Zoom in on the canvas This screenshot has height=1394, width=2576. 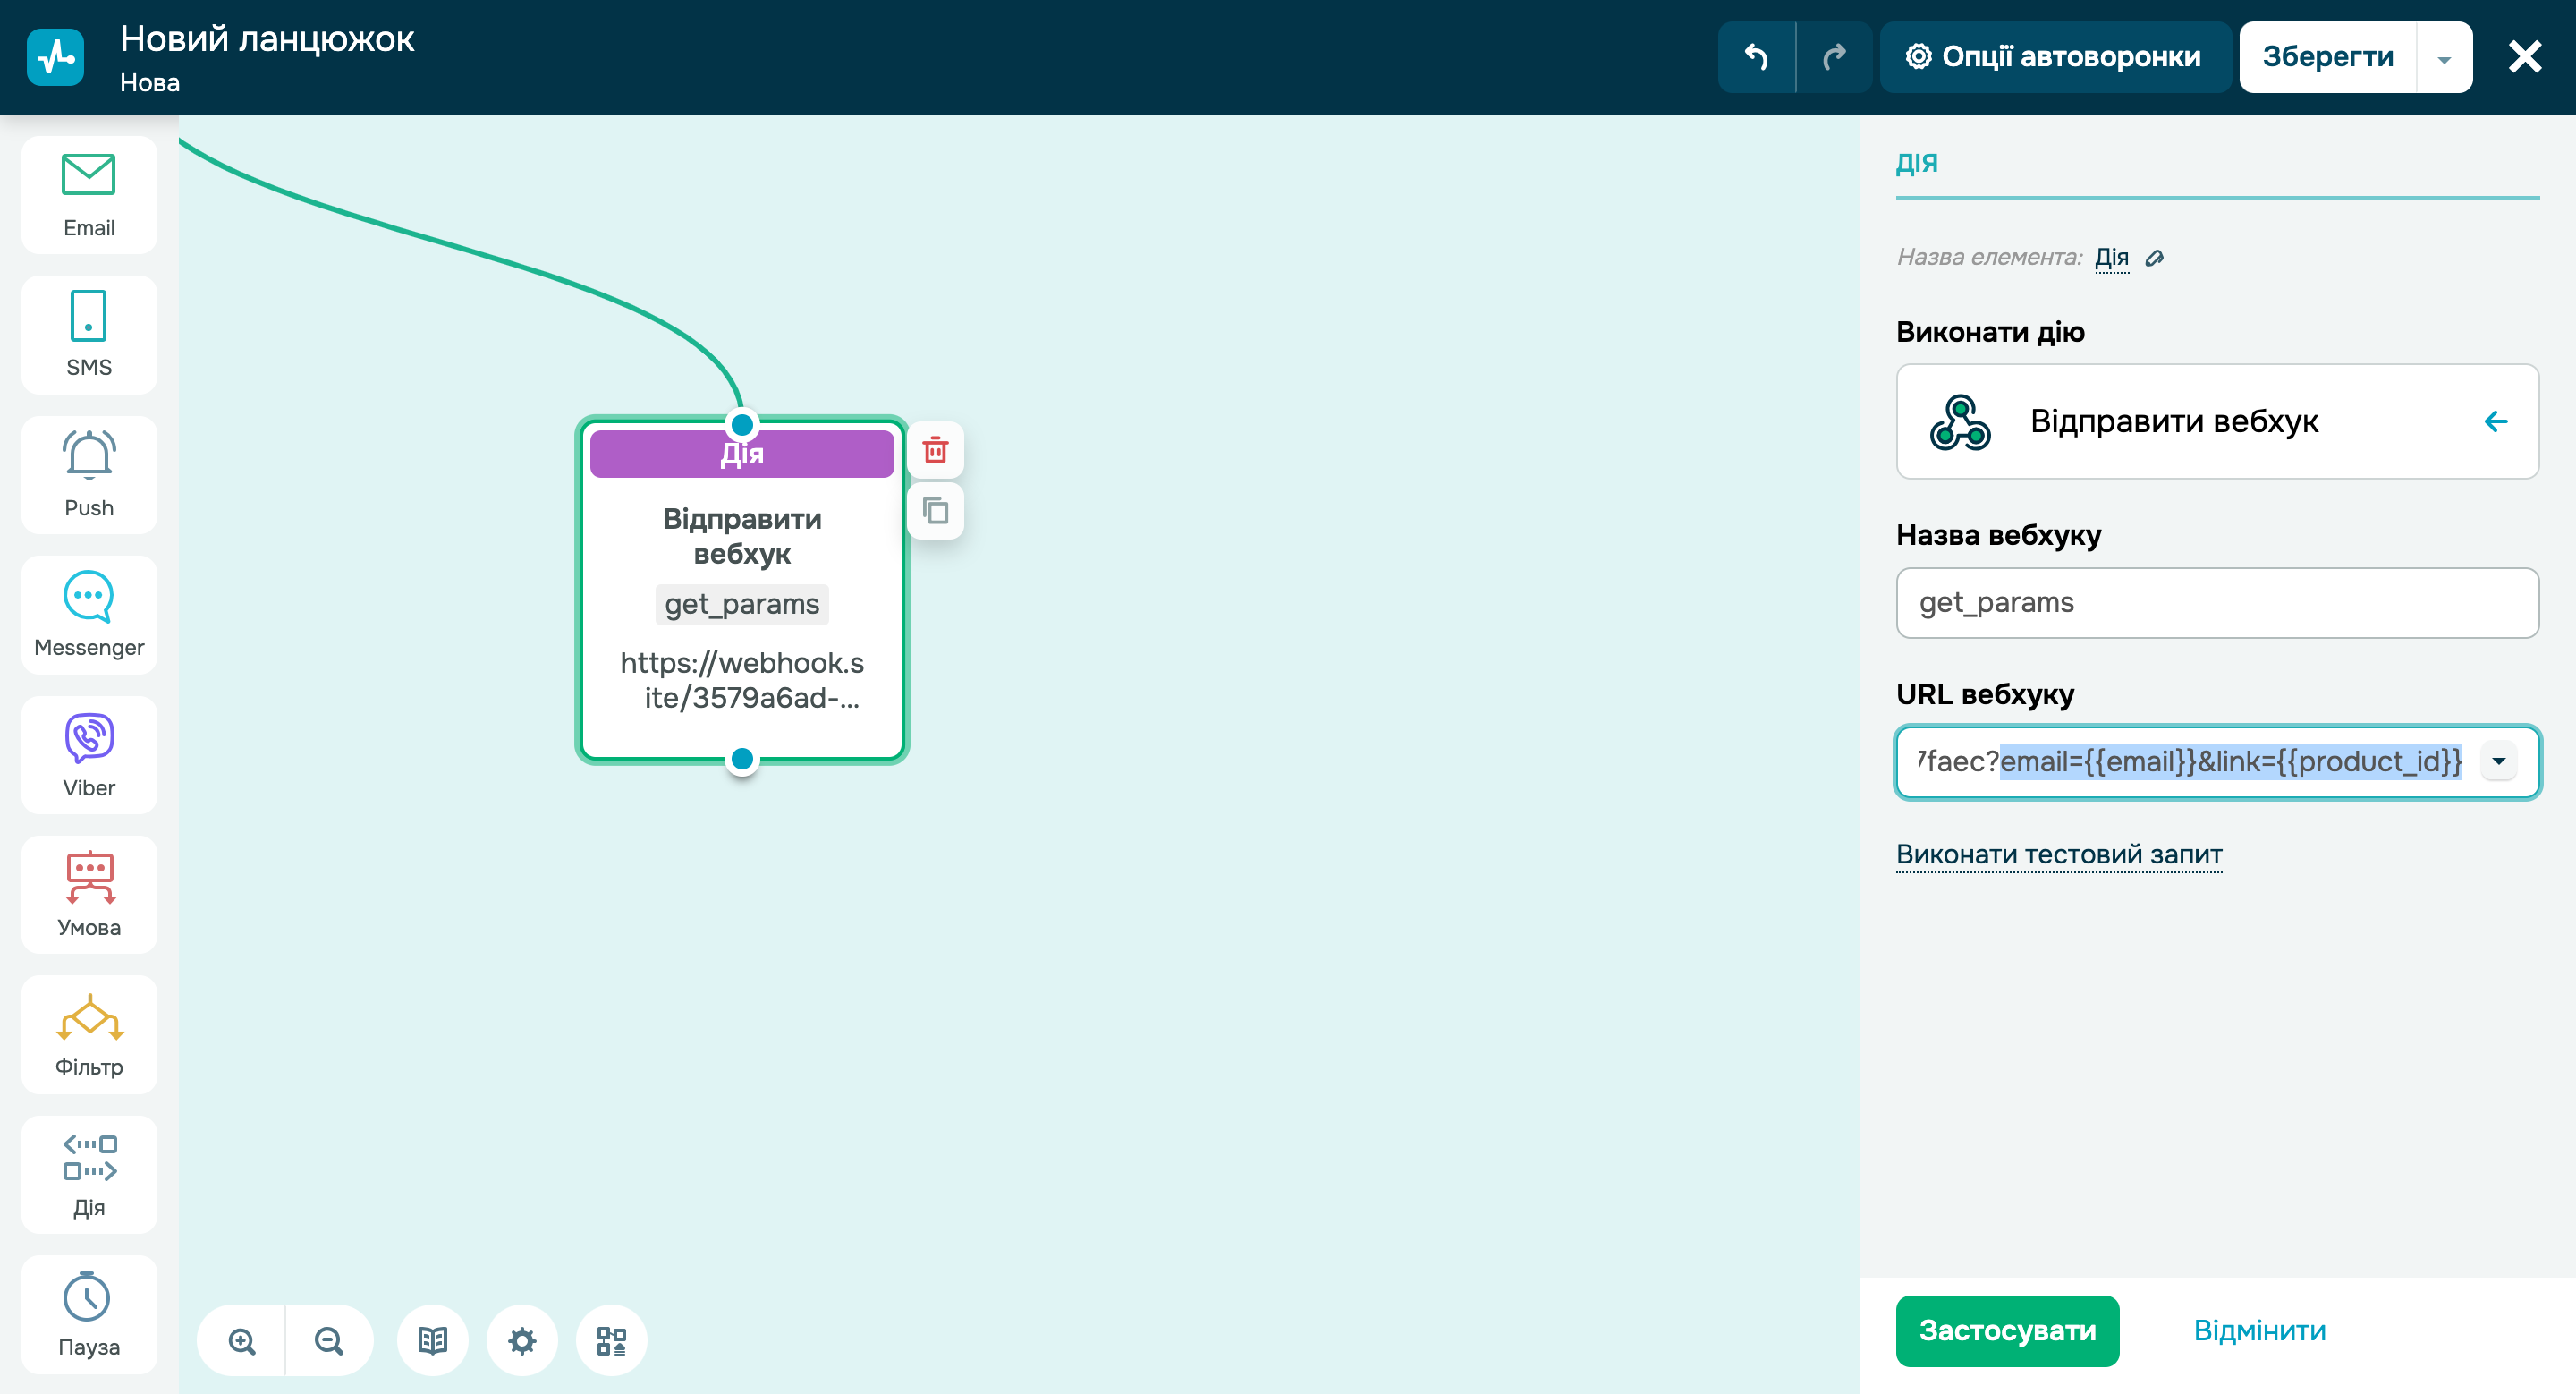(x=242, y=1340)
